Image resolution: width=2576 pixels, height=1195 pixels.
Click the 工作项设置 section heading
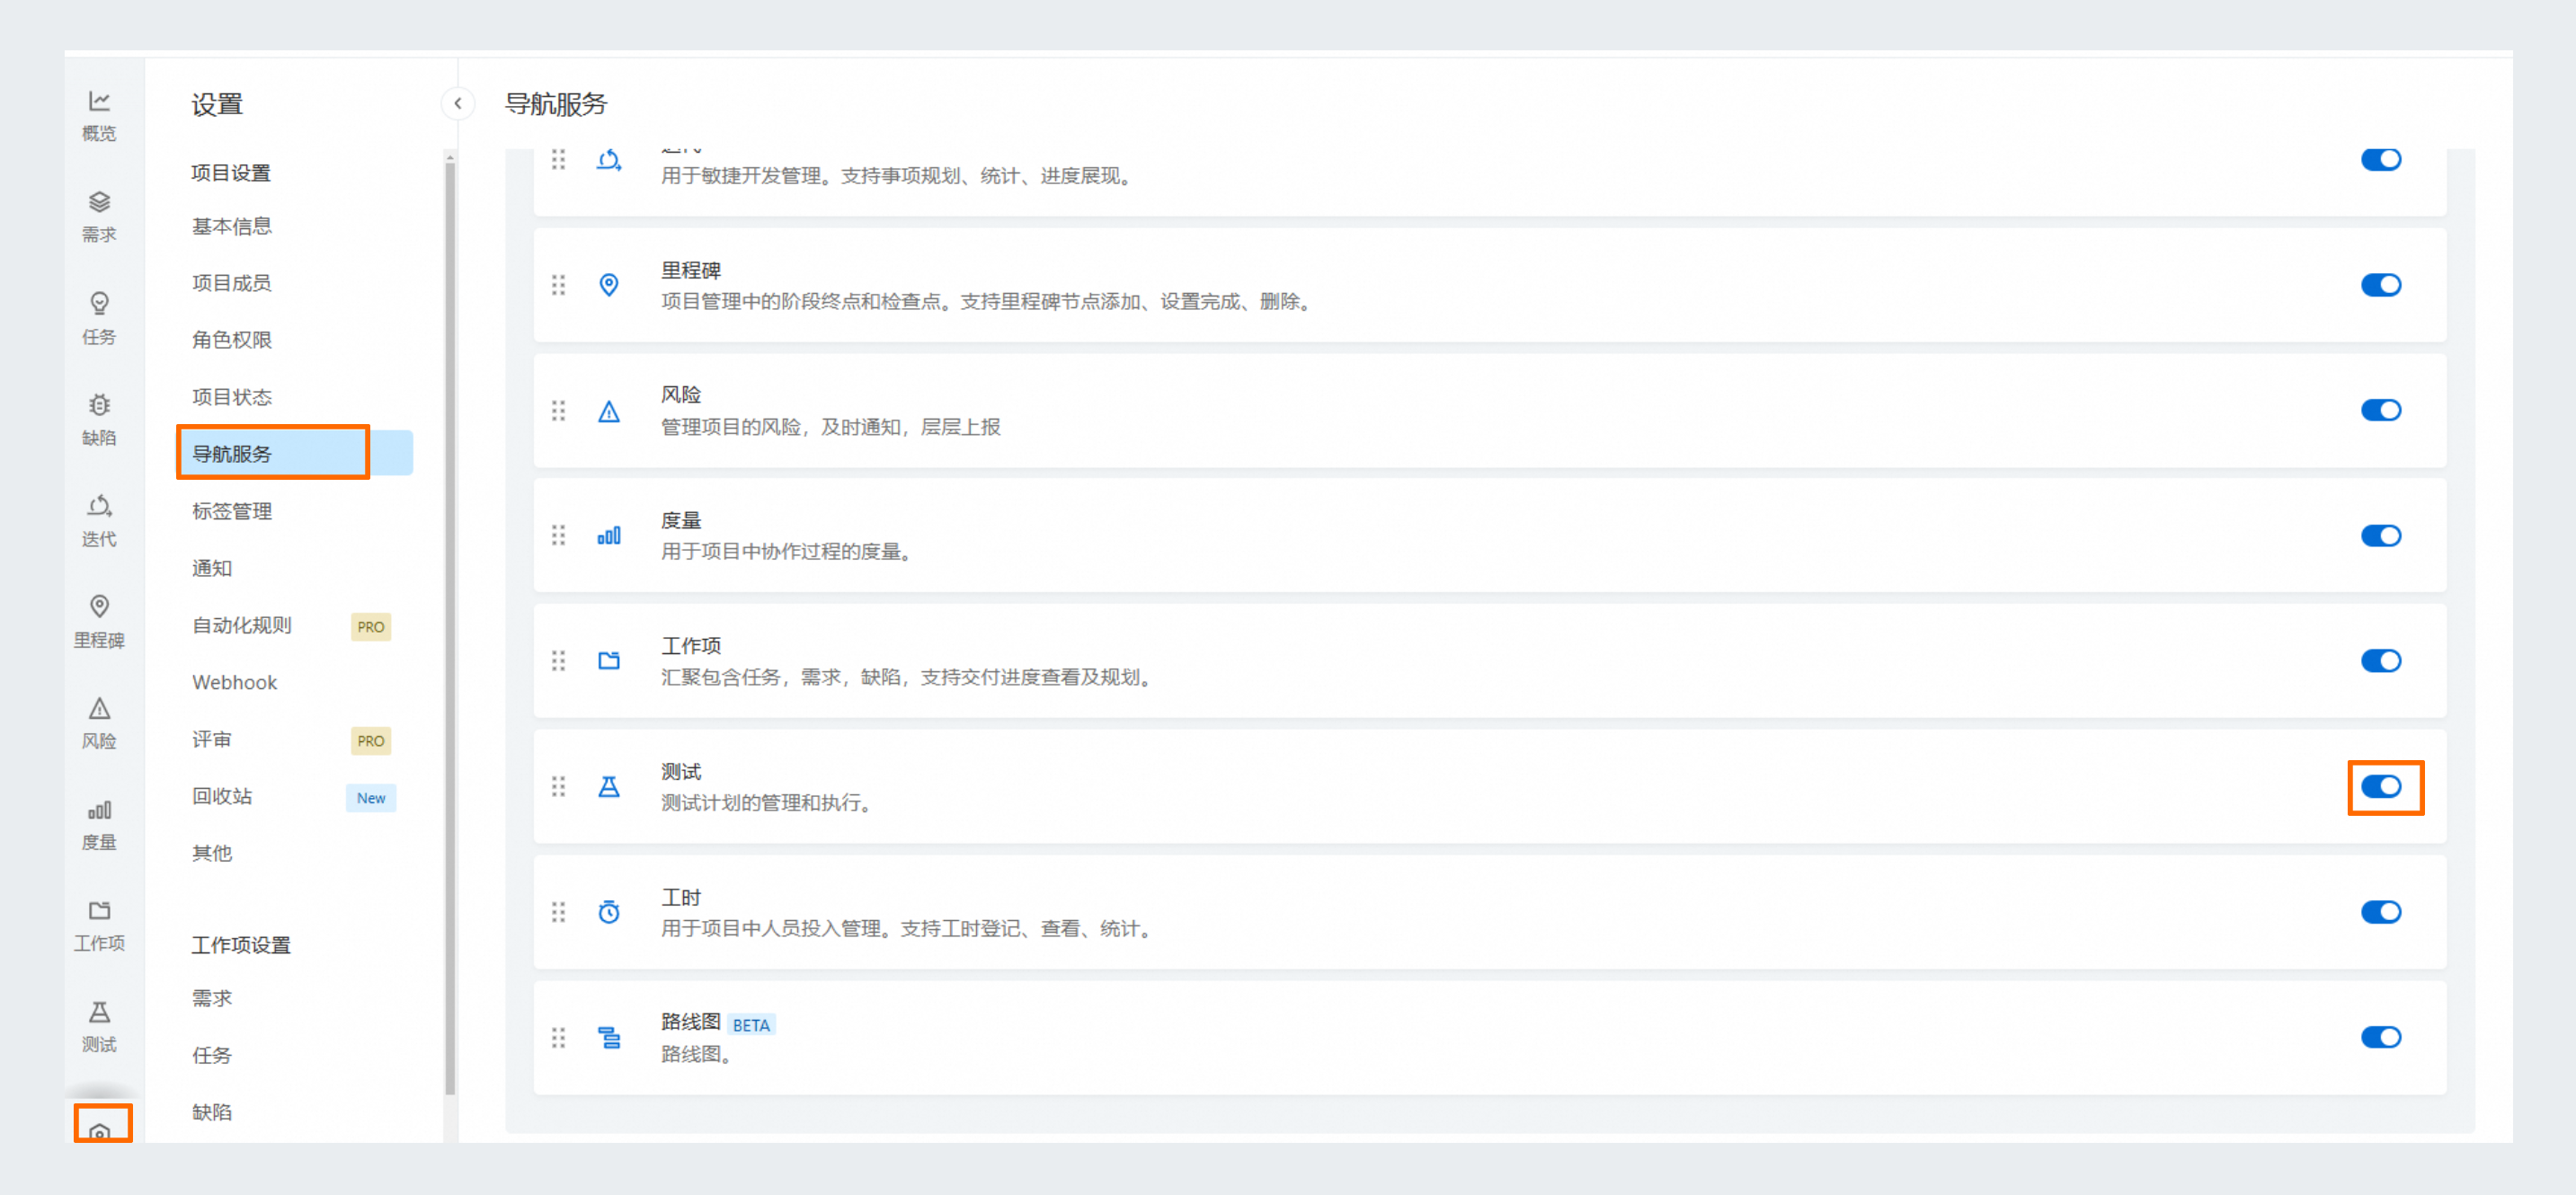point(241,945)
